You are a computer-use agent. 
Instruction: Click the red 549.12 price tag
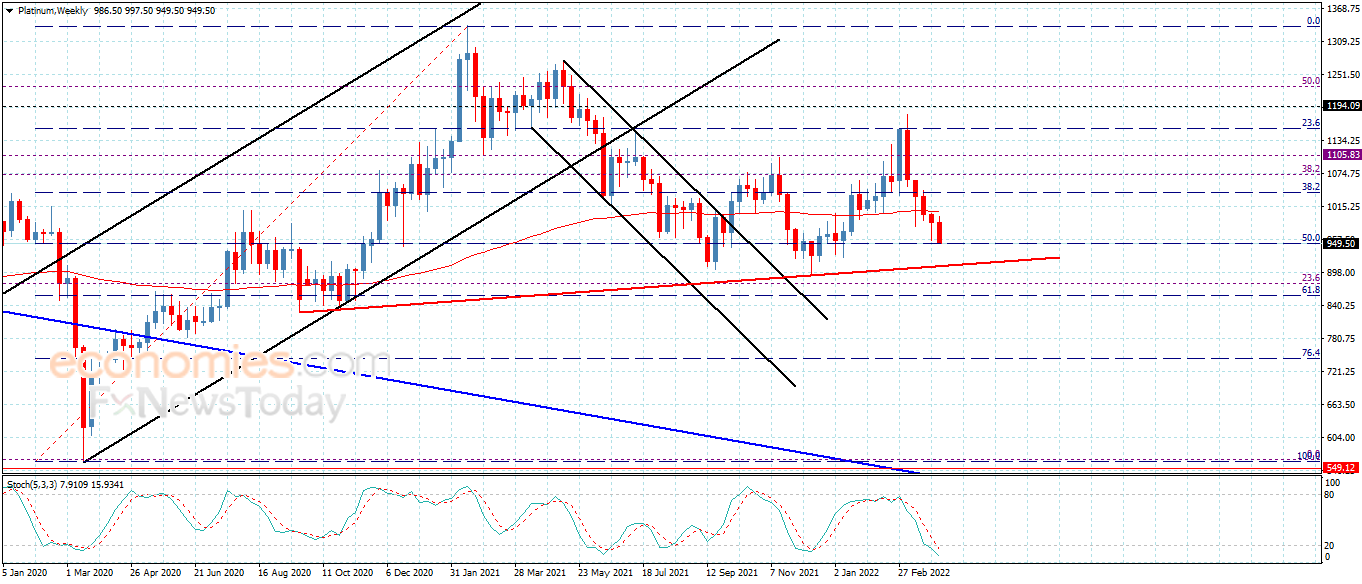point(1342,468)
